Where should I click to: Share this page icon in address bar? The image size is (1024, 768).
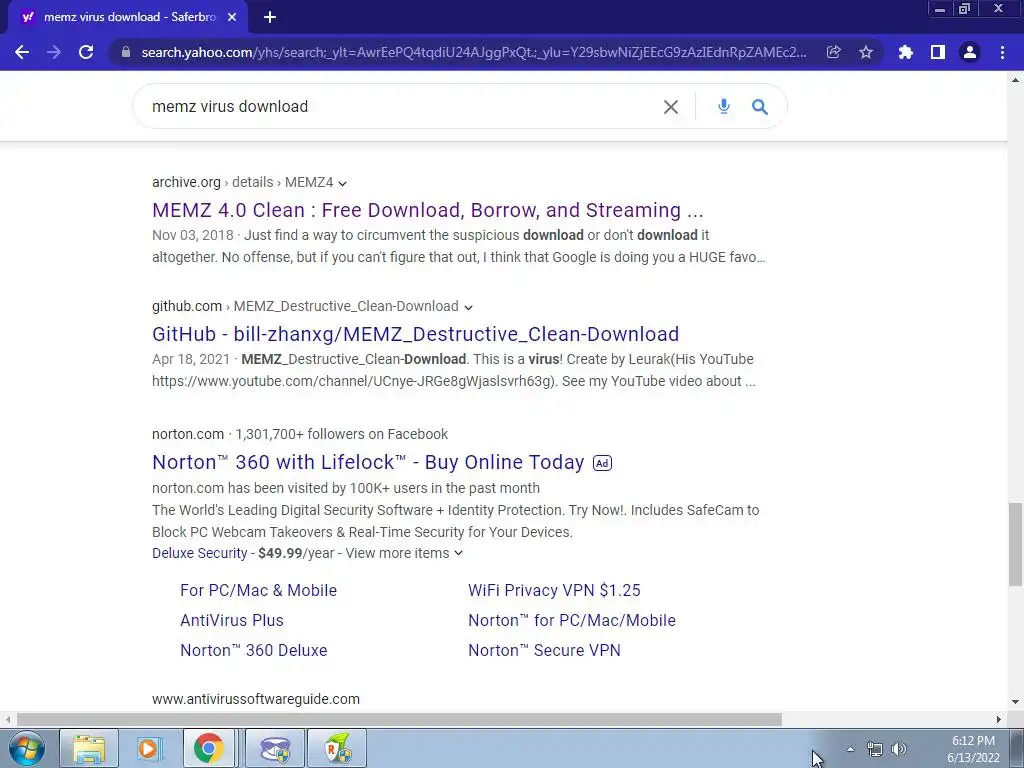(833, 52)
